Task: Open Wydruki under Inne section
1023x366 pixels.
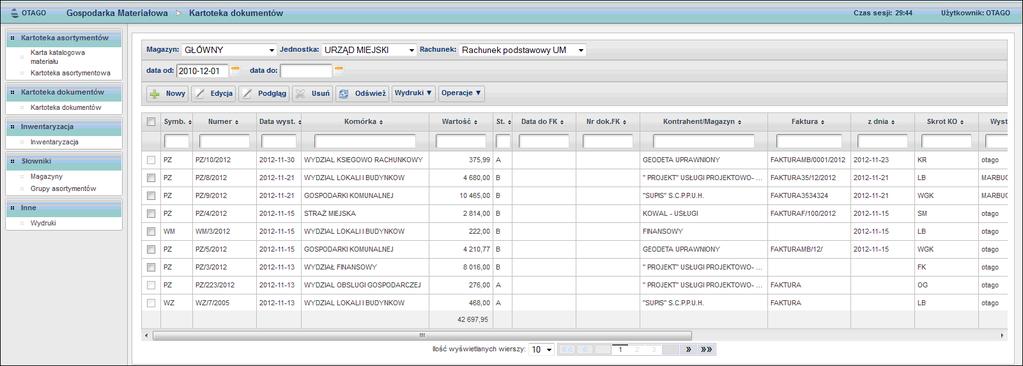Action: (43, 222)
